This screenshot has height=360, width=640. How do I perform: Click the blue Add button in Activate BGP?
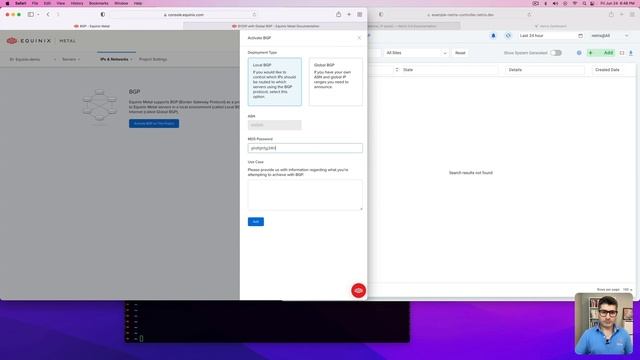(x=256, y=222)
